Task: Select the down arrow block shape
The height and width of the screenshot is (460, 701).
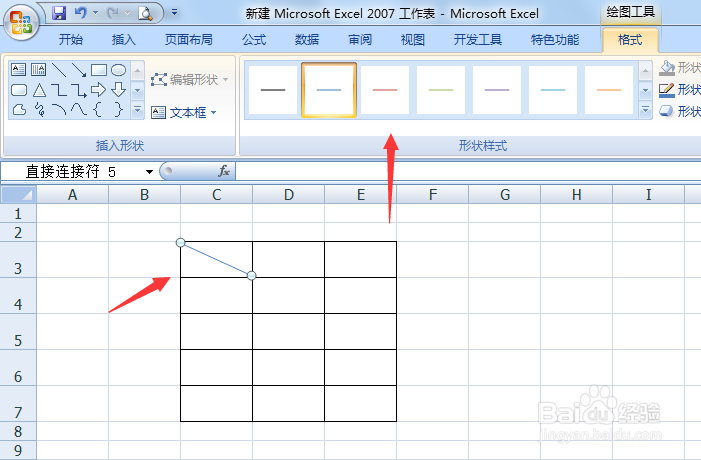Action: point(118,90)
